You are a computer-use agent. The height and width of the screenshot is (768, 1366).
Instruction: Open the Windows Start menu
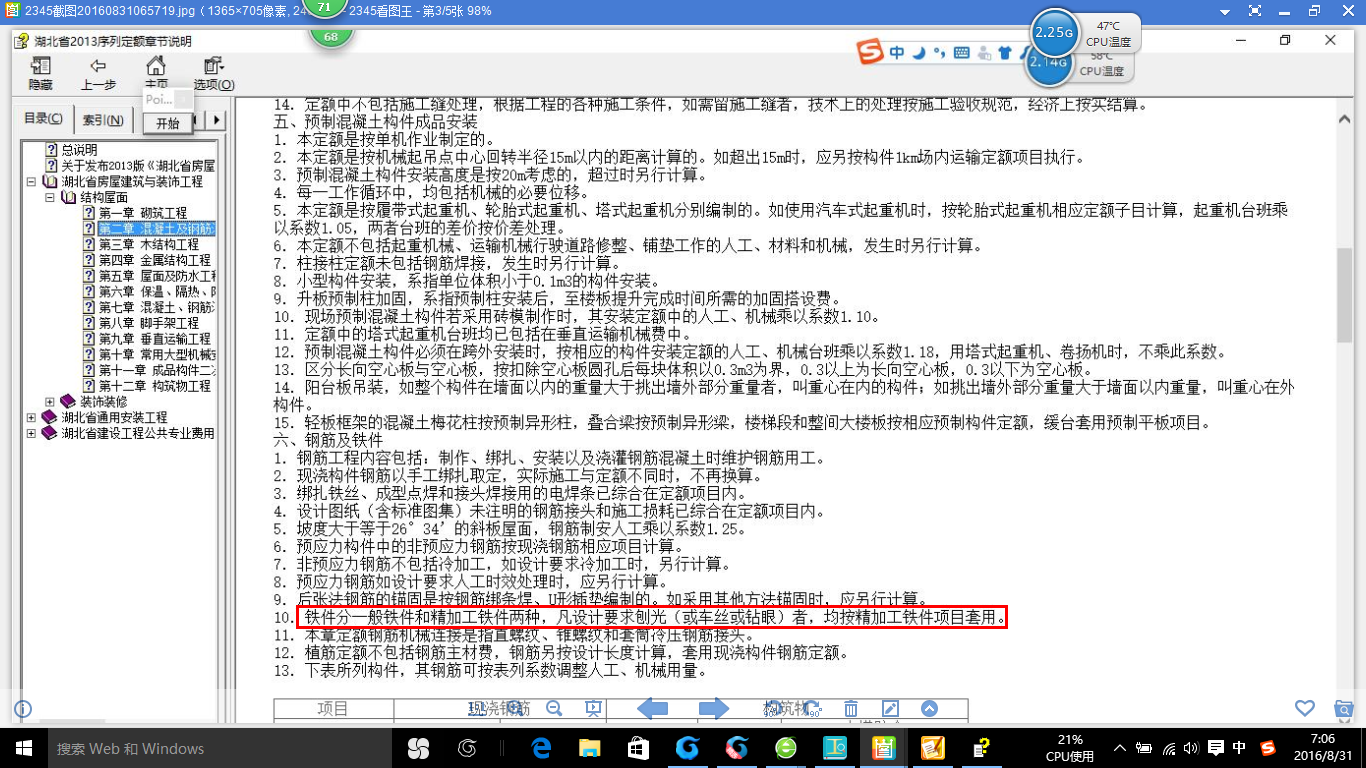click(23, 748)
